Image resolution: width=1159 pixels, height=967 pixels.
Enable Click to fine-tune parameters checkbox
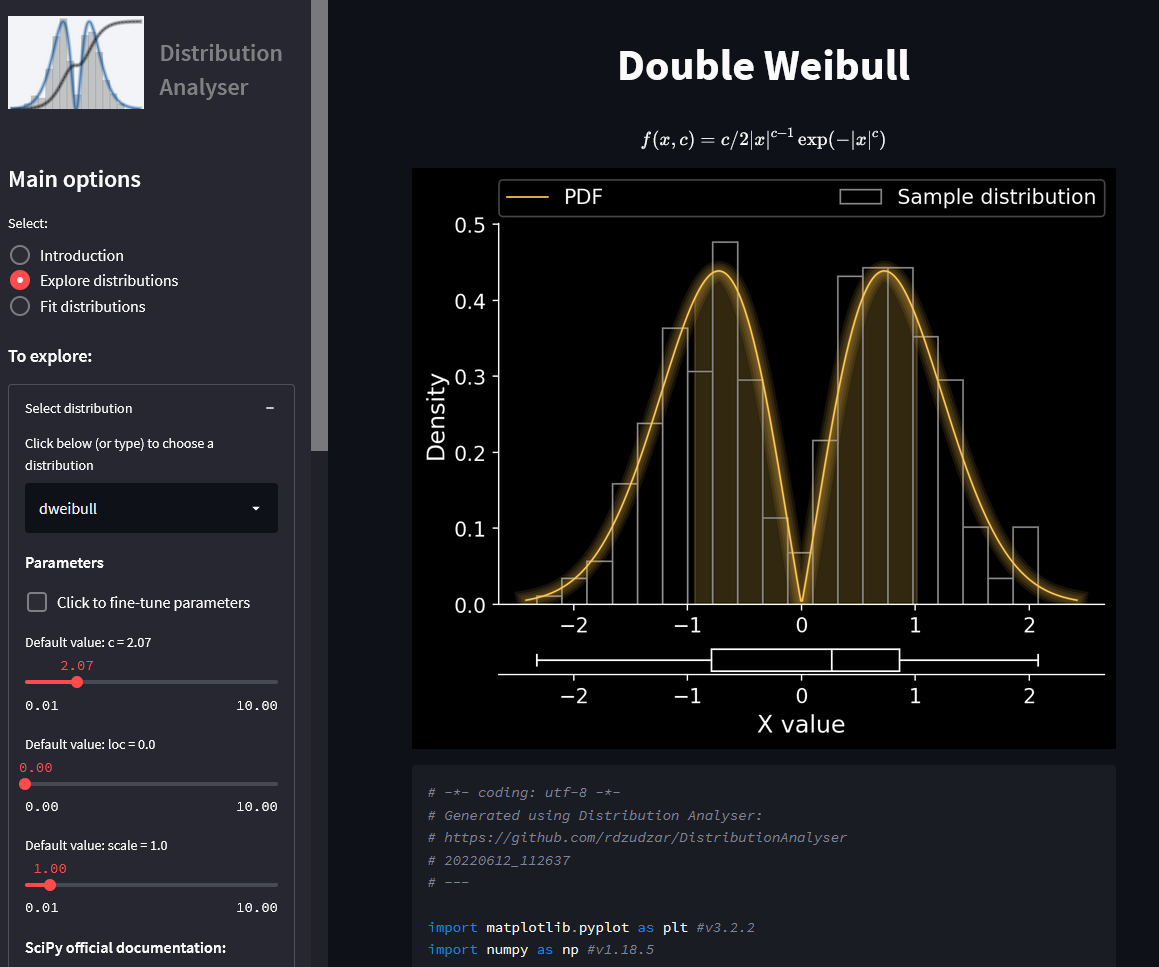pos(37,602)
